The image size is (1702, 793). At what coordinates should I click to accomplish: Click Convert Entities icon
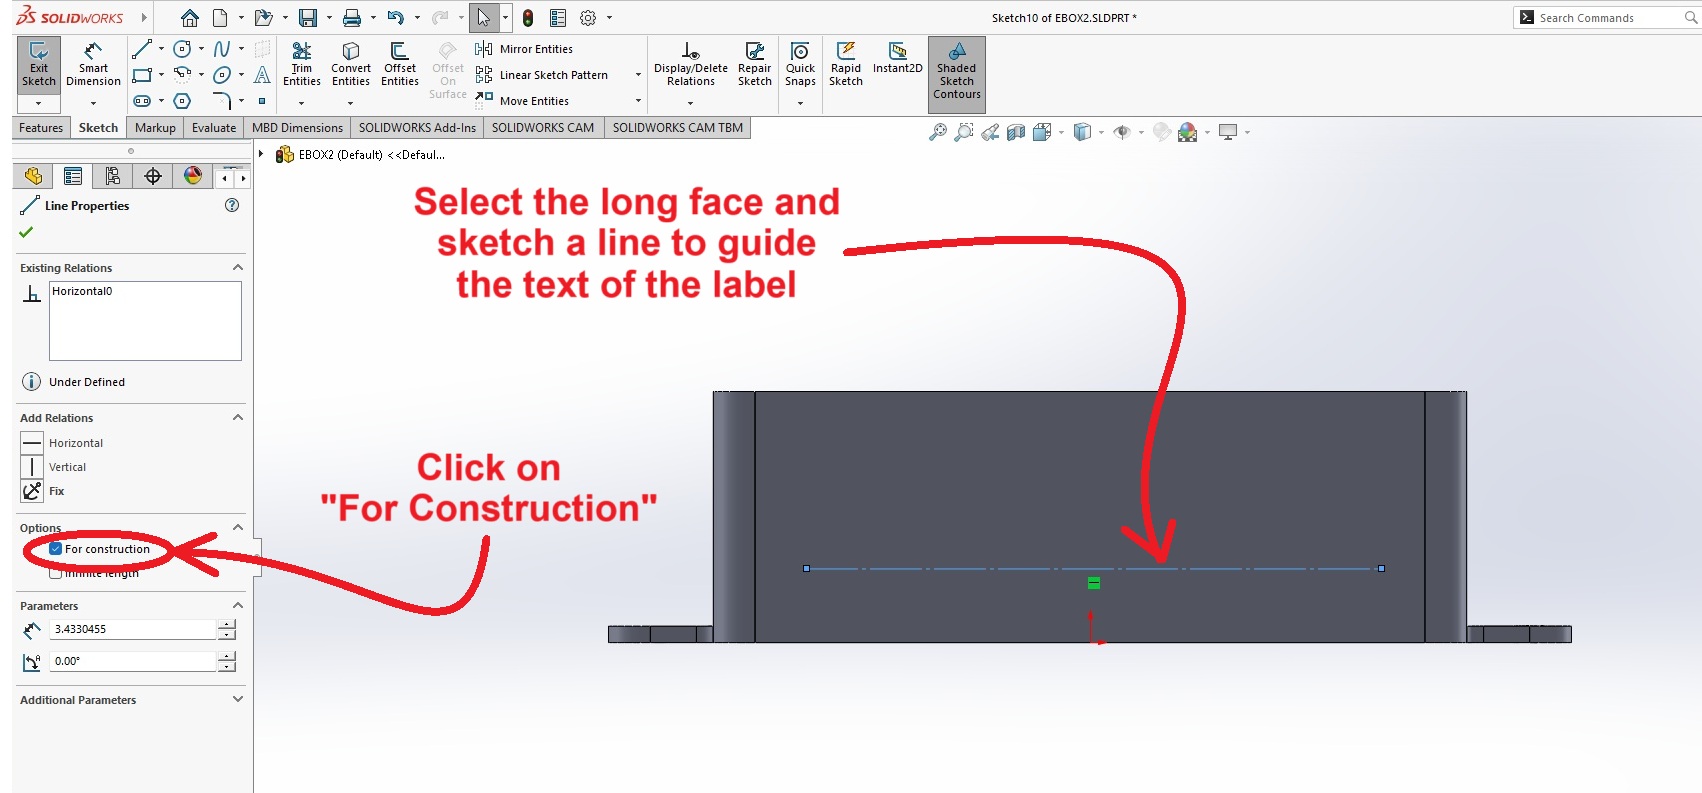point(351,65)
